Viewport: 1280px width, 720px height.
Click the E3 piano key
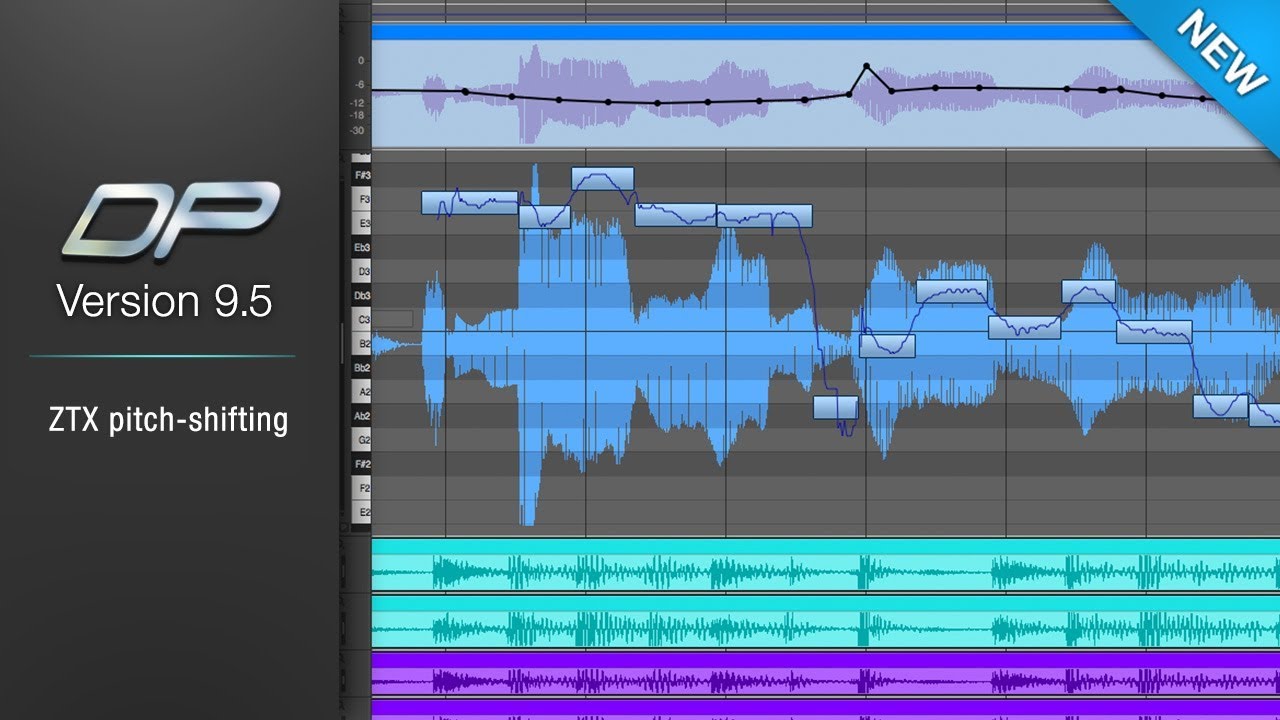point(361,223)
